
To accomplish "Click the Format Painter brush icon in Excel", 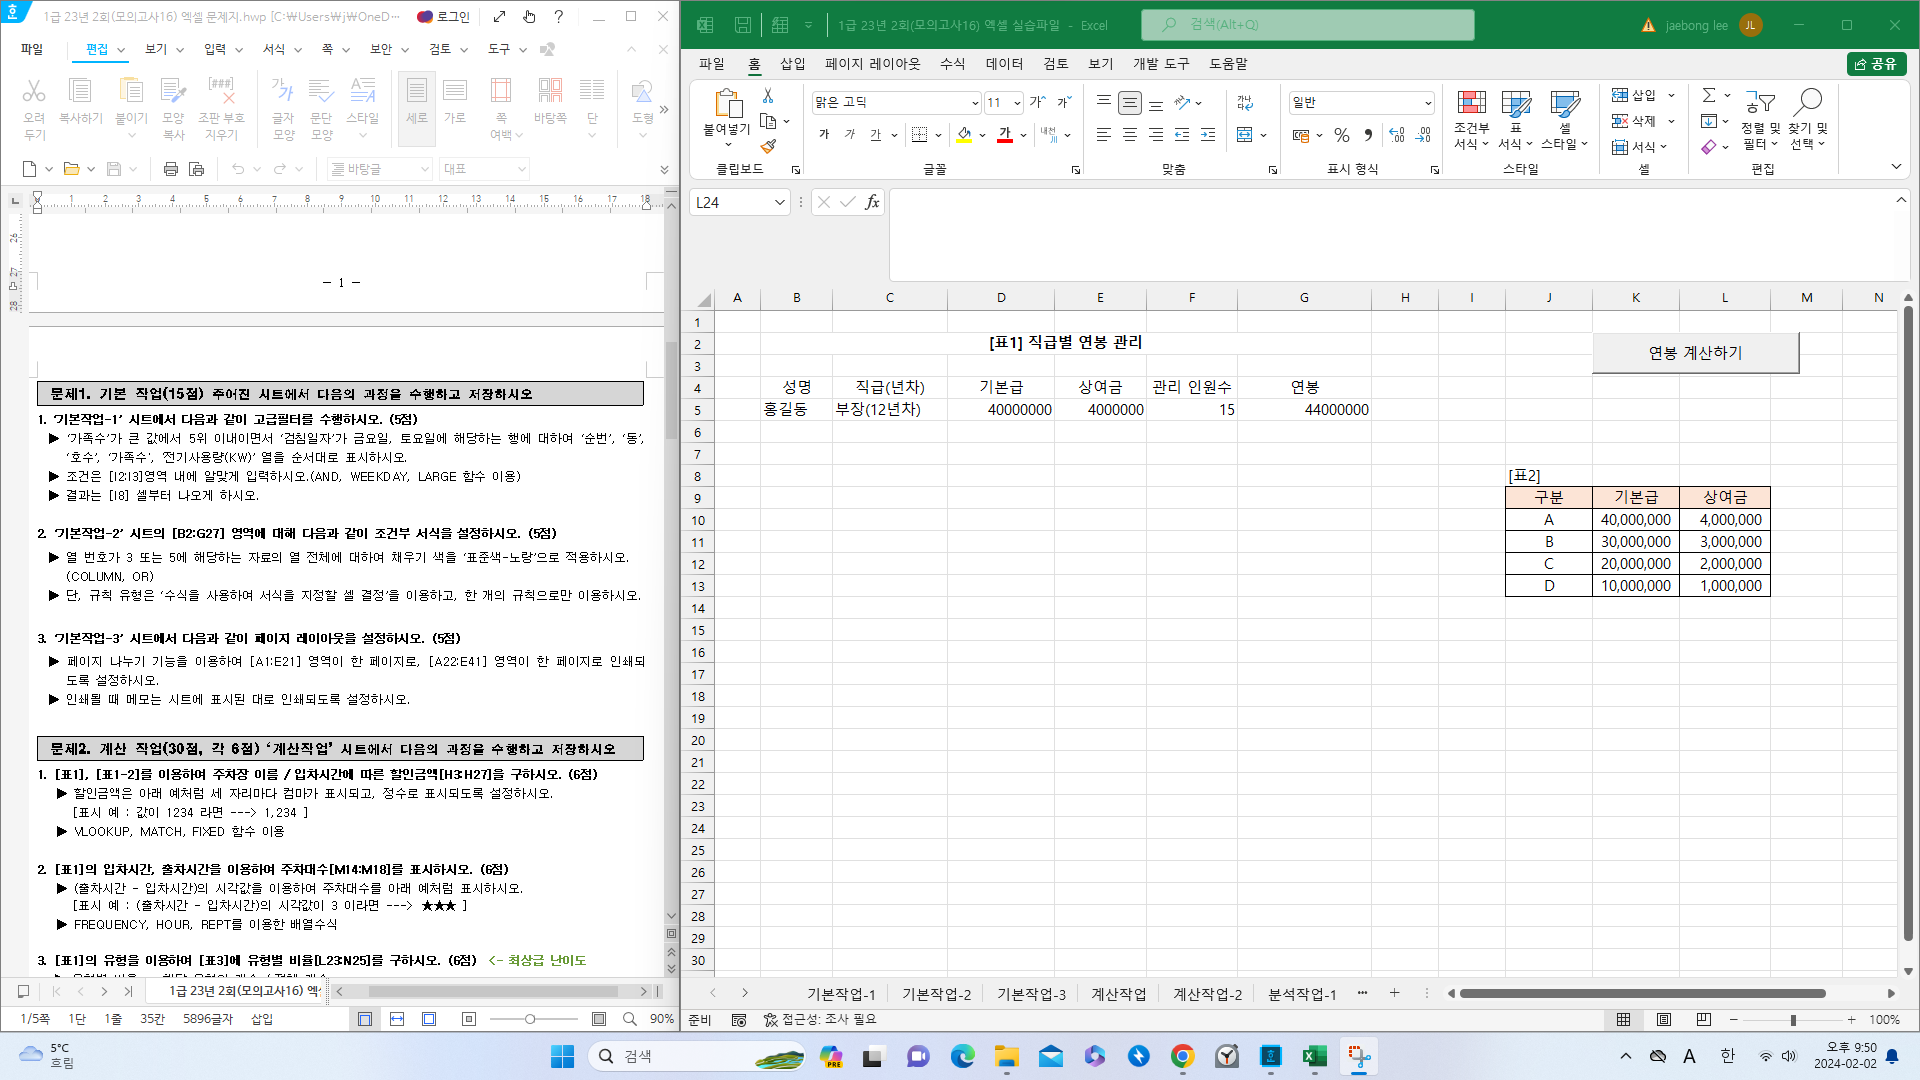I will 768,147.
